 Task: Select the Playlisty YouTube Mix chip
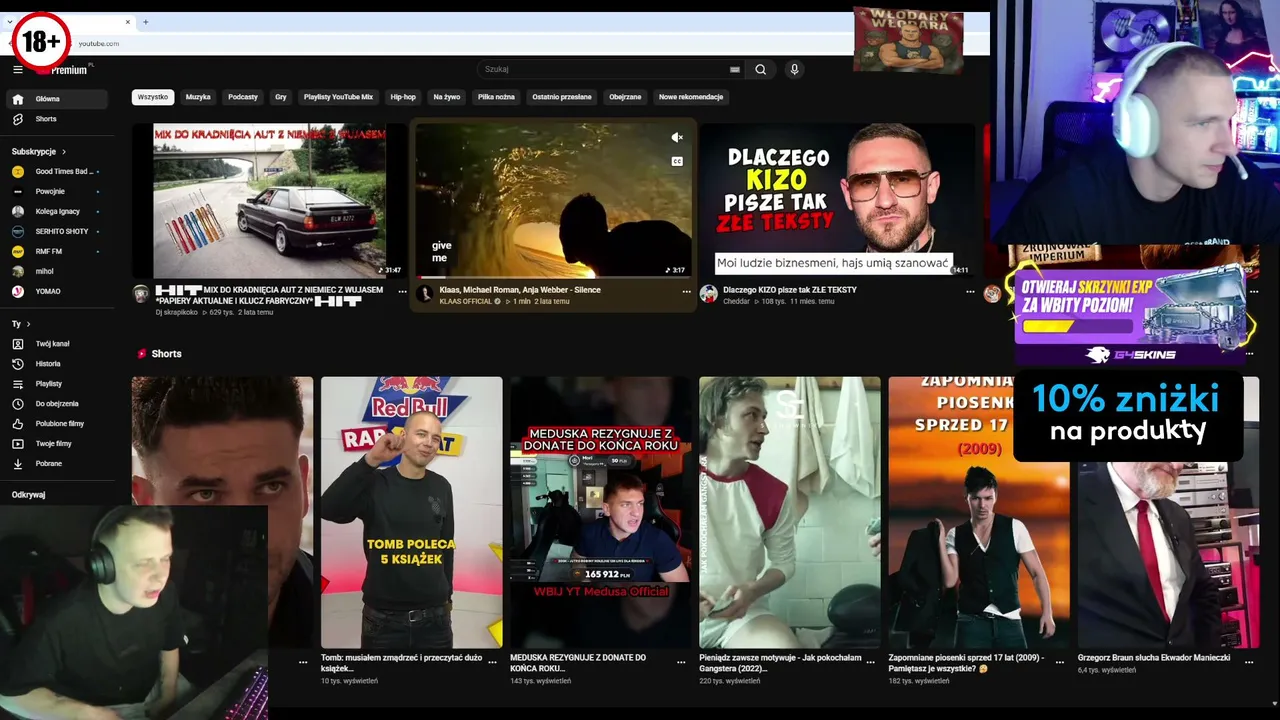click(338, 97)
